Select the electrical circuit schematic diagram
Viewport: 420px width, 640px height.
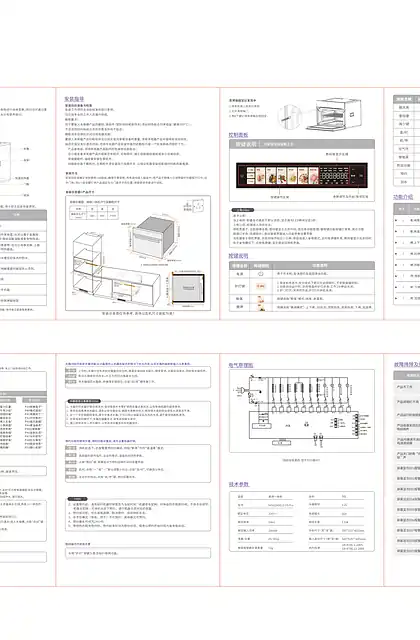(x=301, y=410)
